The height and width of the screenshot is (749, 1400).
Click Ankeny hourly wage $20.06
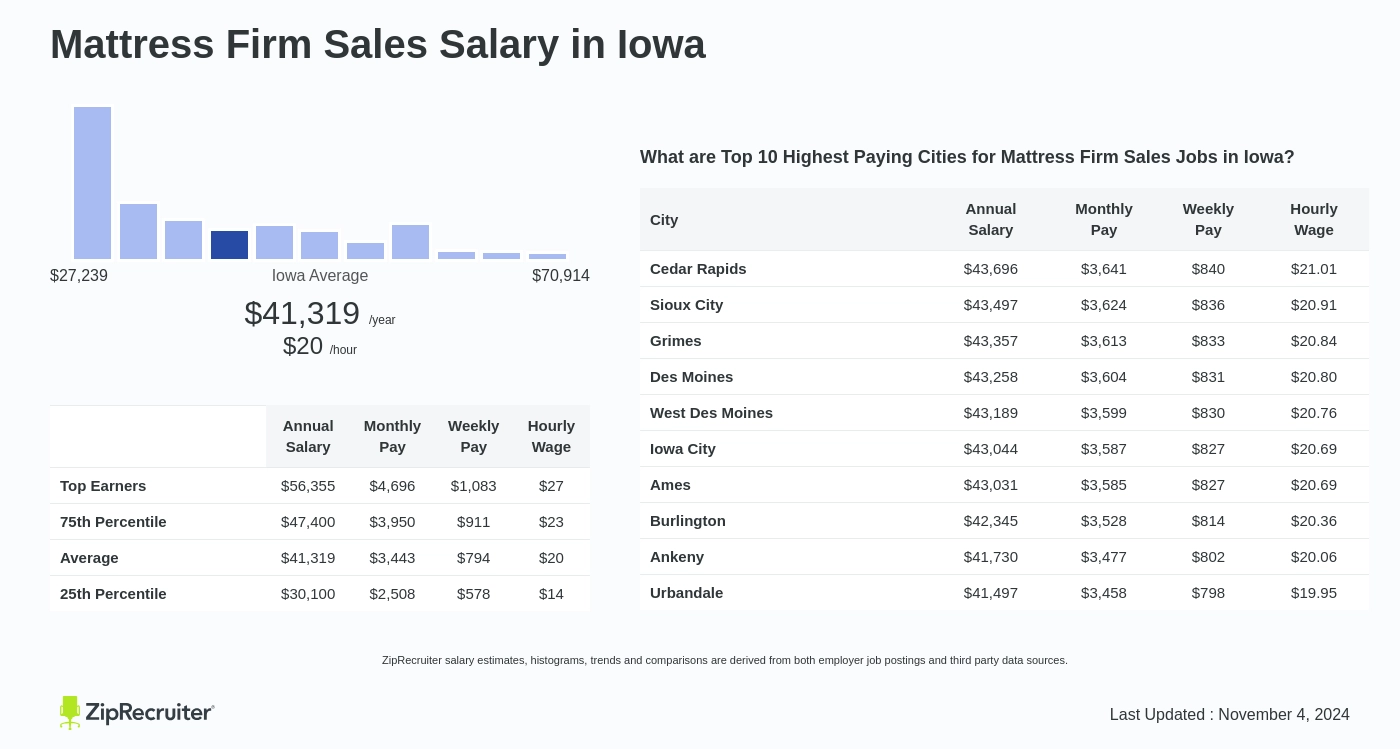(x=1314, y=557)
